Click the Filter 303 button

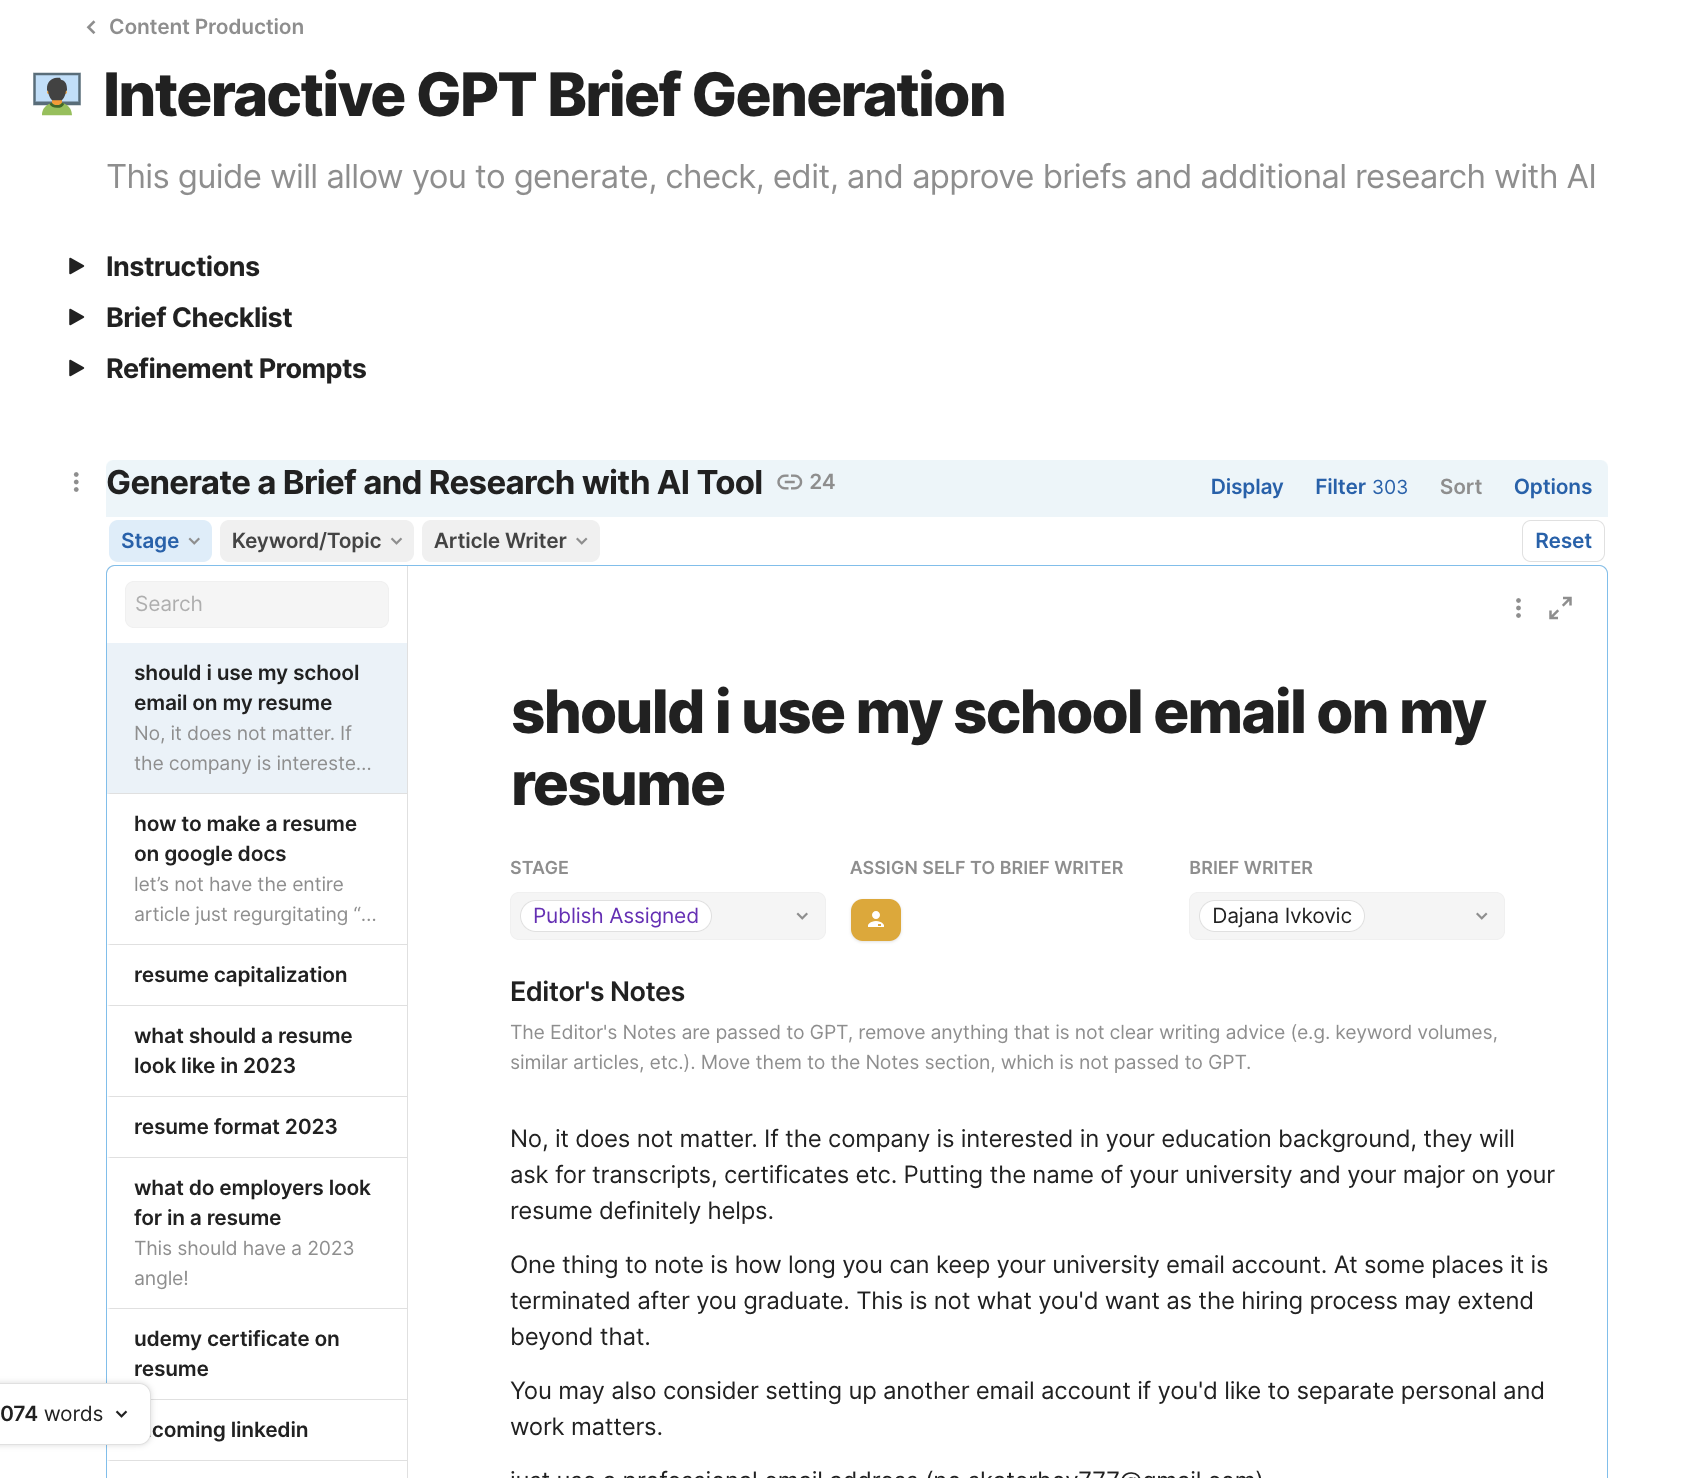(1360, 487)
